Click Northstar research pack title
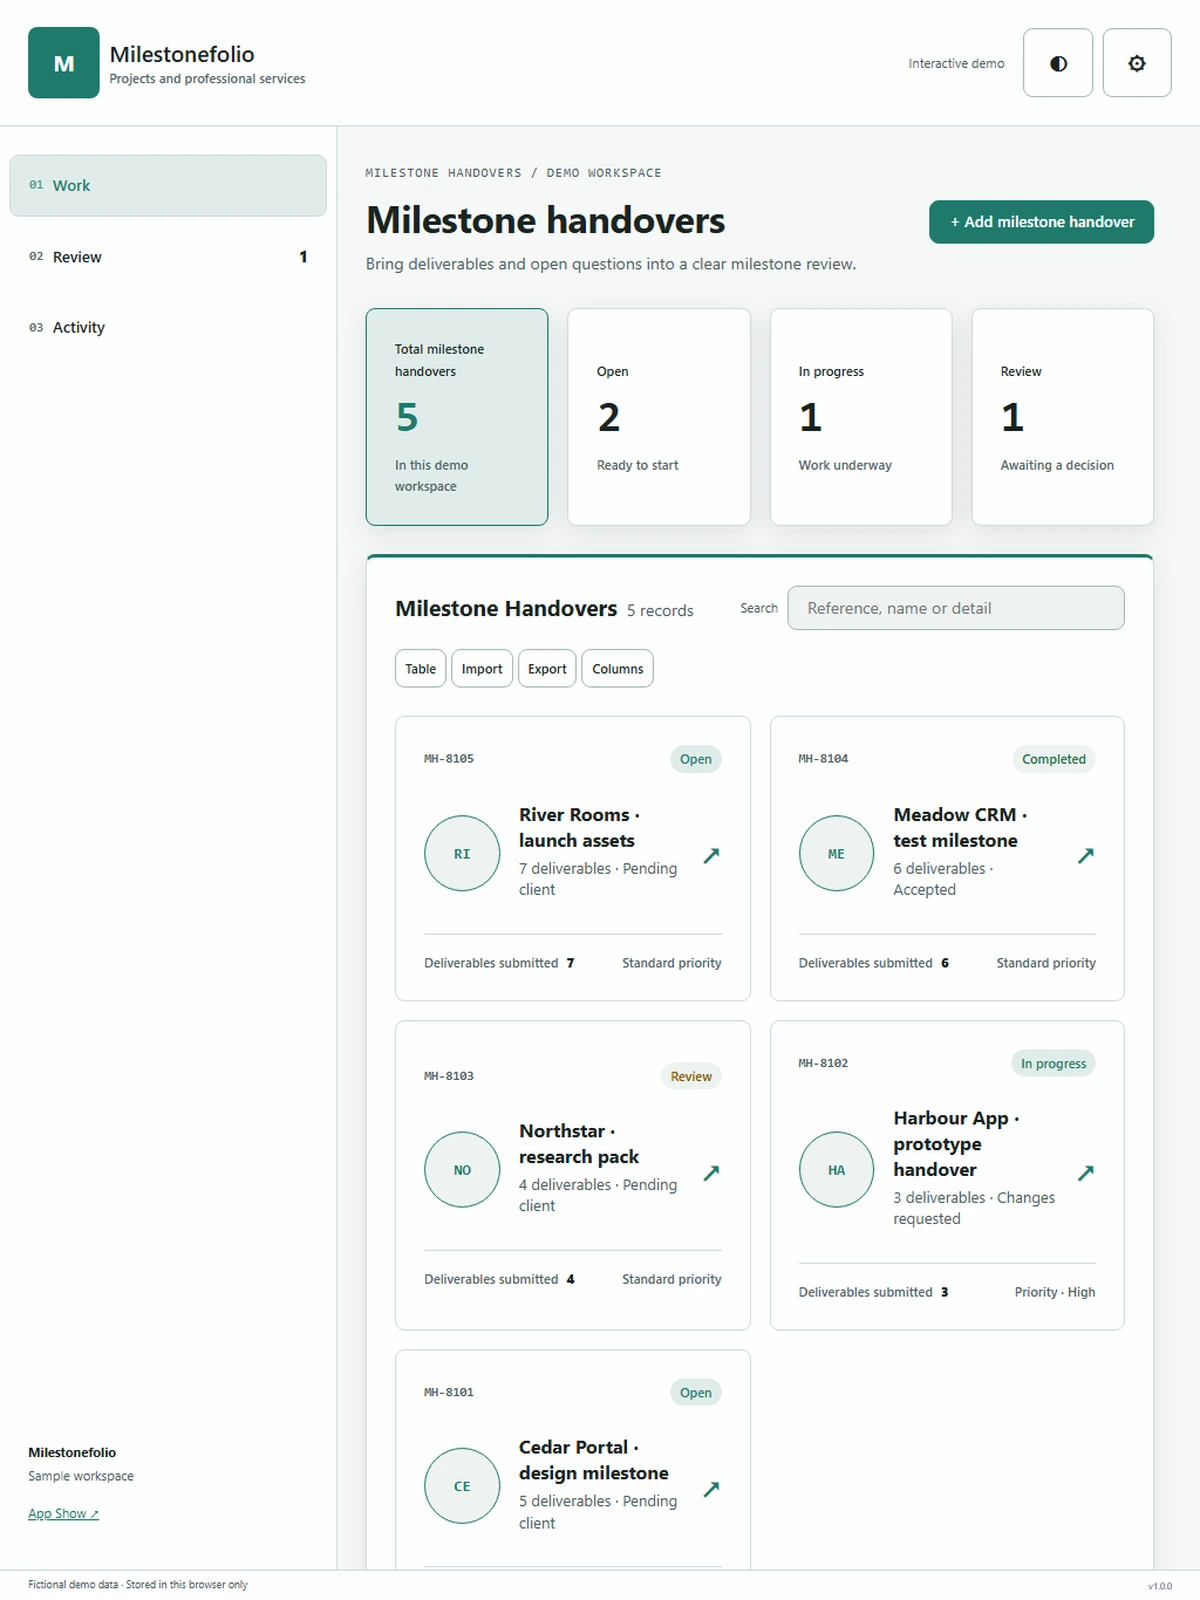The height and width of the screenshot is (1600, 1200). pyautogui.click(x=579, y=1144)
